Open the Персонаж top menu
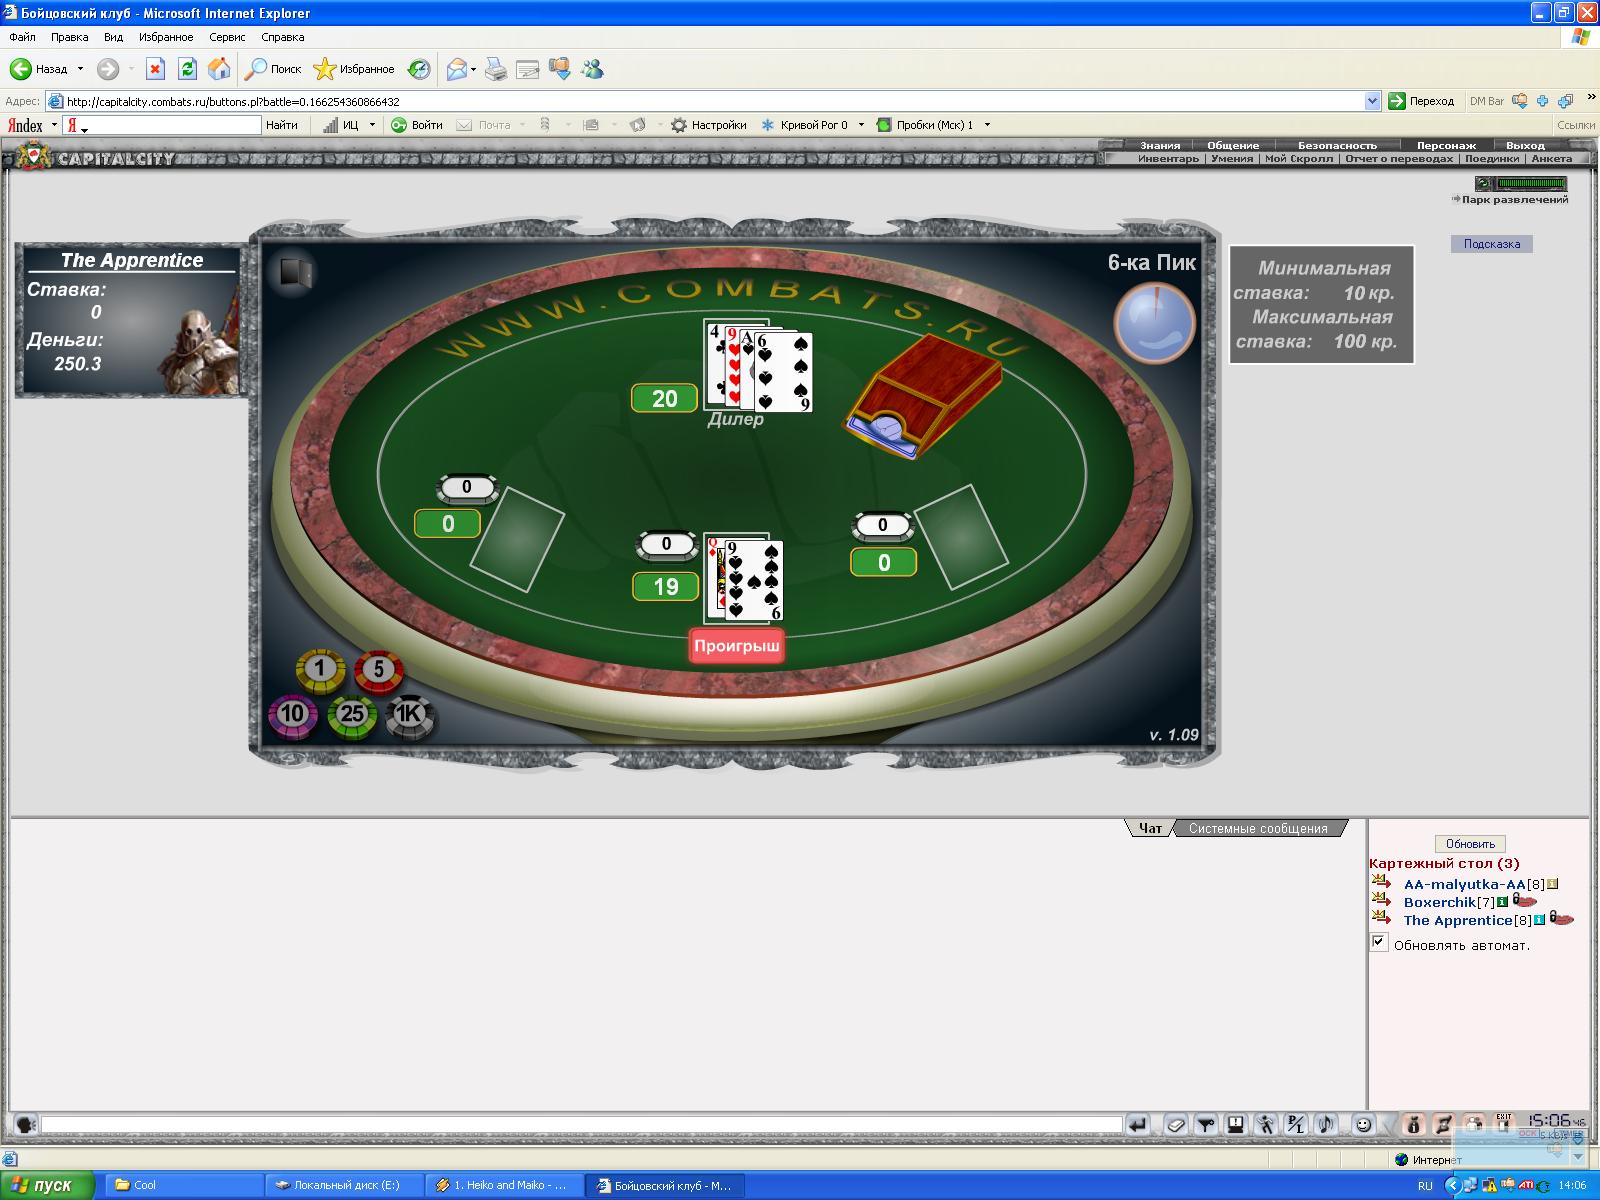 point(1446,146)
